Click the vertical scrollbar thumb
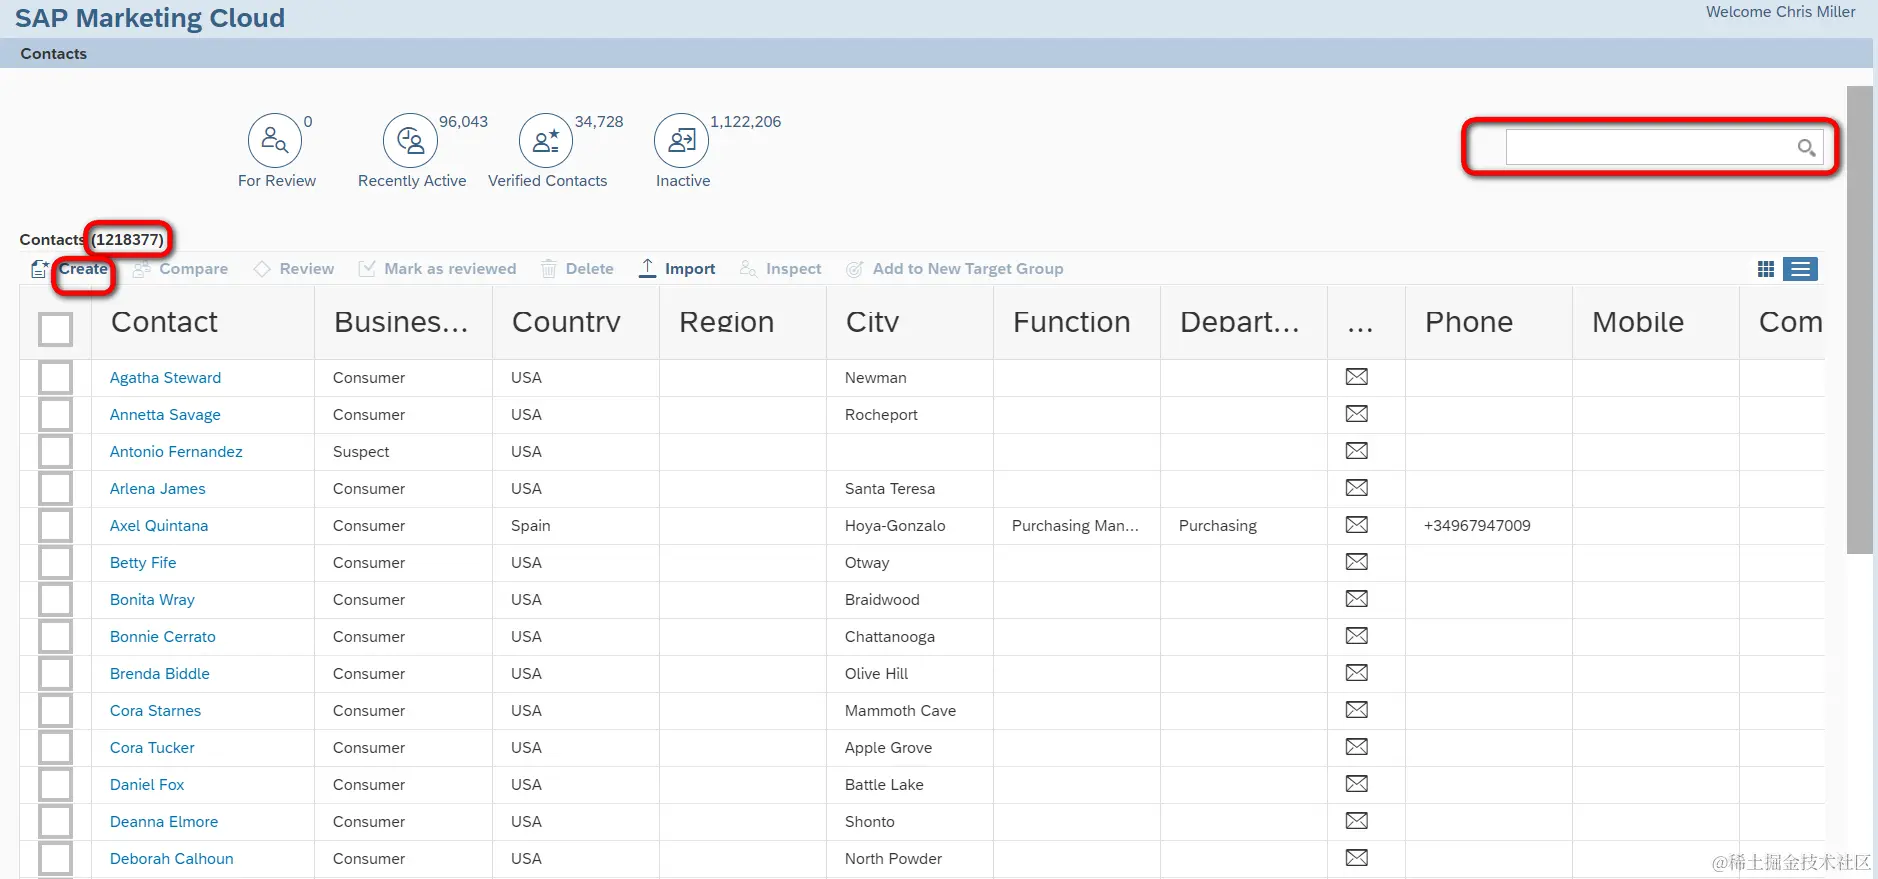 pos(1859,320)
